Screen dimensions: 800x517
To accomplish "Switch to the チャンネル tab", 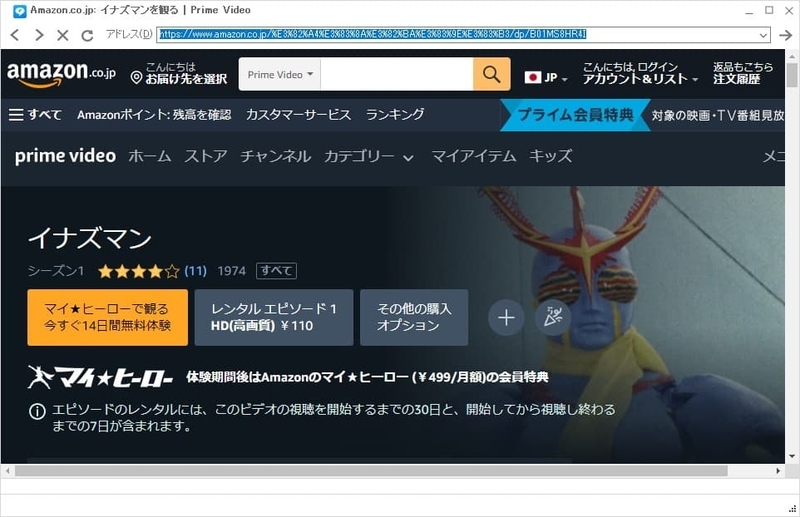I will 276,156.
